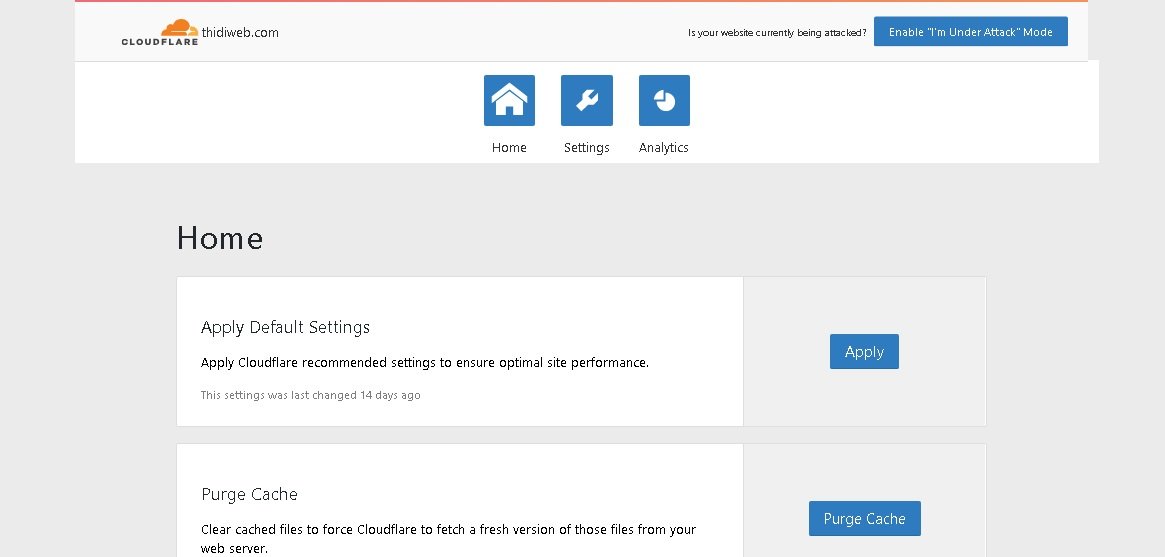
Task: Select the Settings label in navigation
Action: pos(586,147)
